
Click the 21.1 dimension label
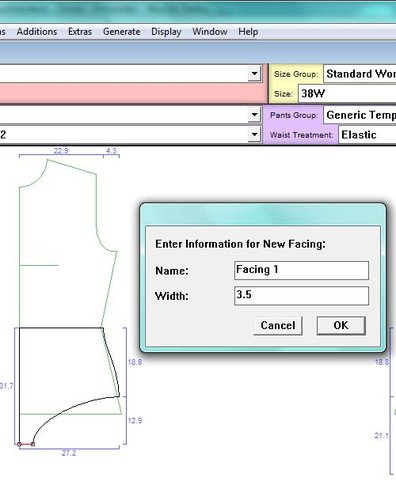click(381, 435)
